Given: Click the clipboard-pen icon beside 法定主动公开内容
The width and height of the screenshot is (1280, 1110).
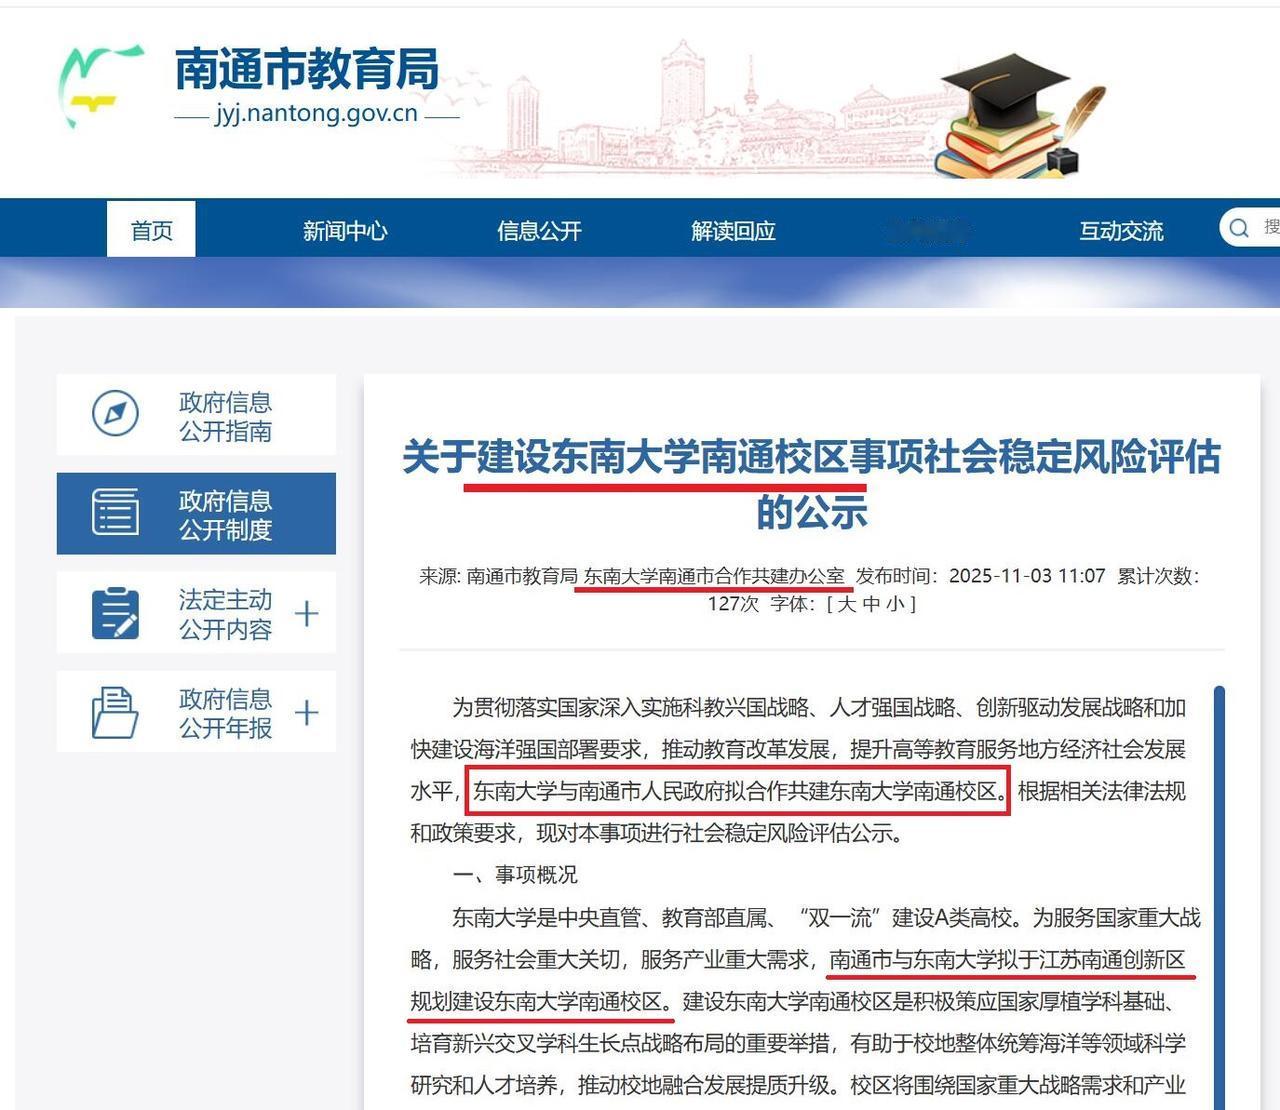Looking at the screenshot, I should click(113, 612).
